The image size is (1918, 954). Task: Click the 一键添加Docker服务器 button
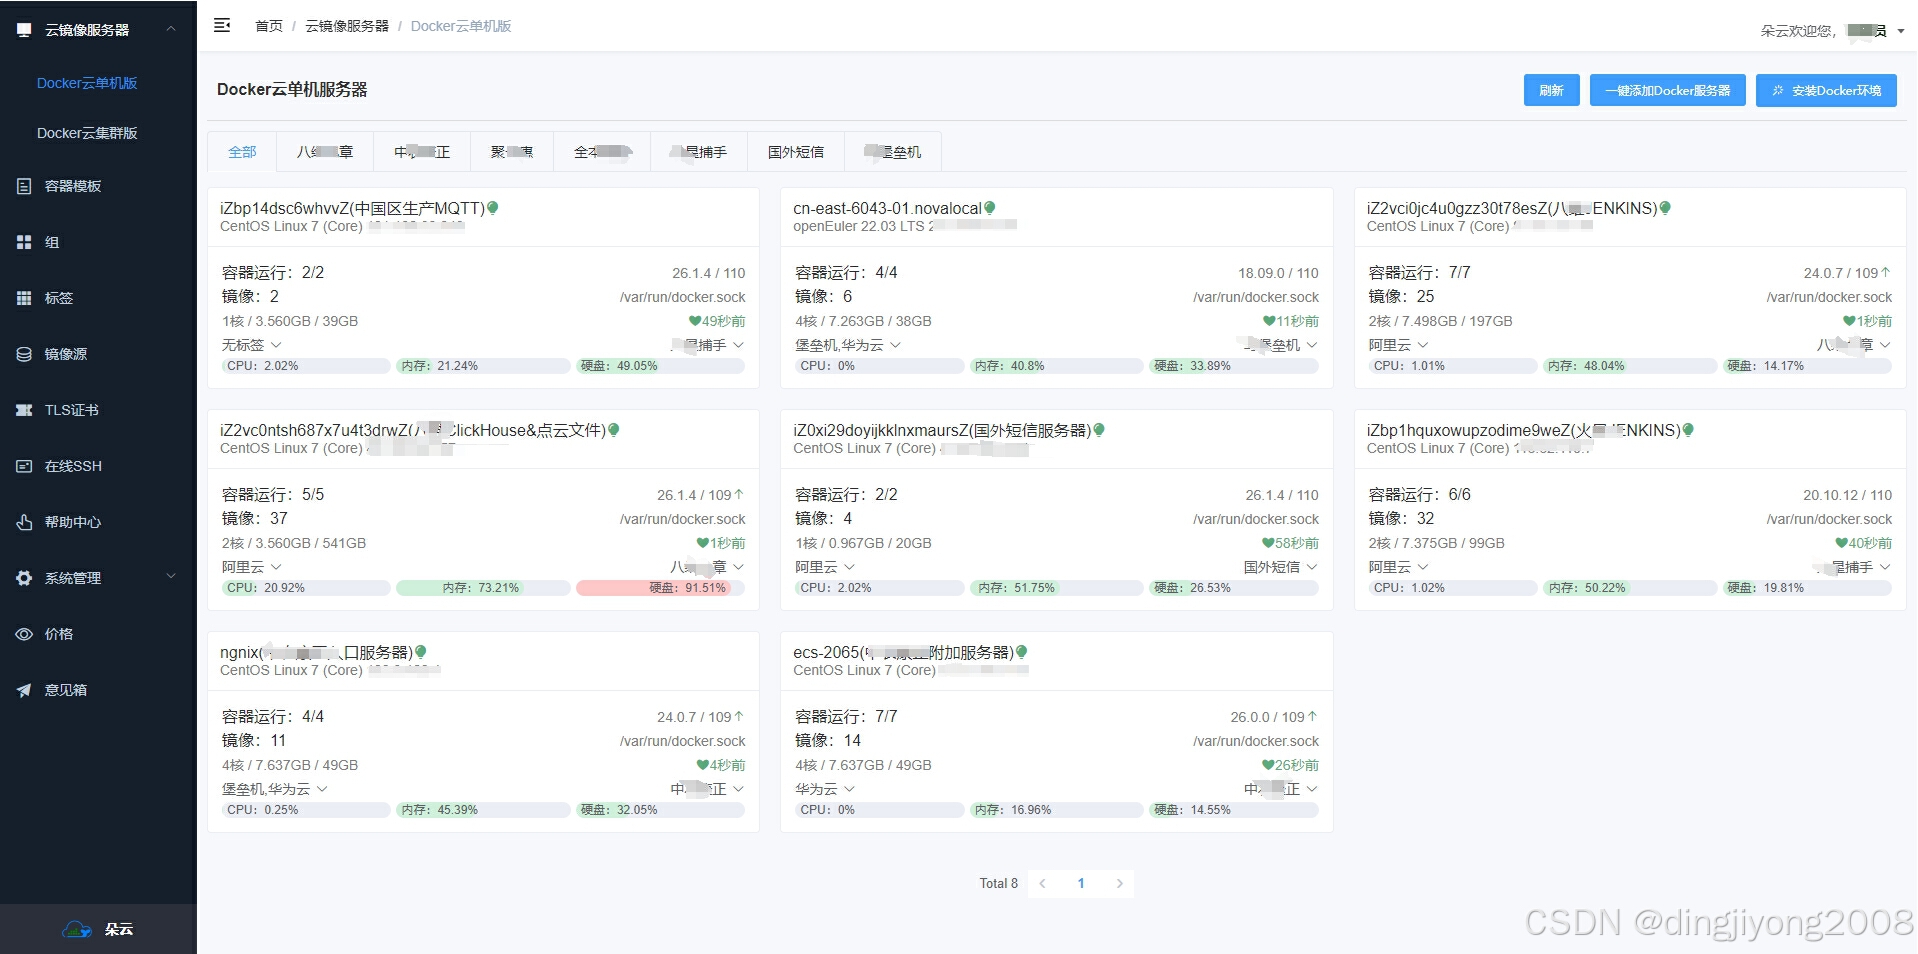(1667, 90)
